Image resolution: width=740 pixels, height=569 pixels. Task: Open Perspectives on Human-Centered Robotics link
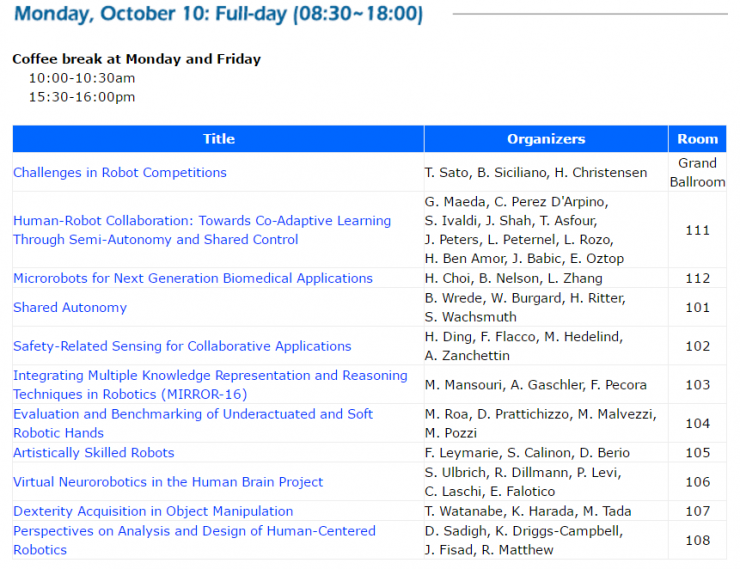pyautogui.click(x=194, y=541)
